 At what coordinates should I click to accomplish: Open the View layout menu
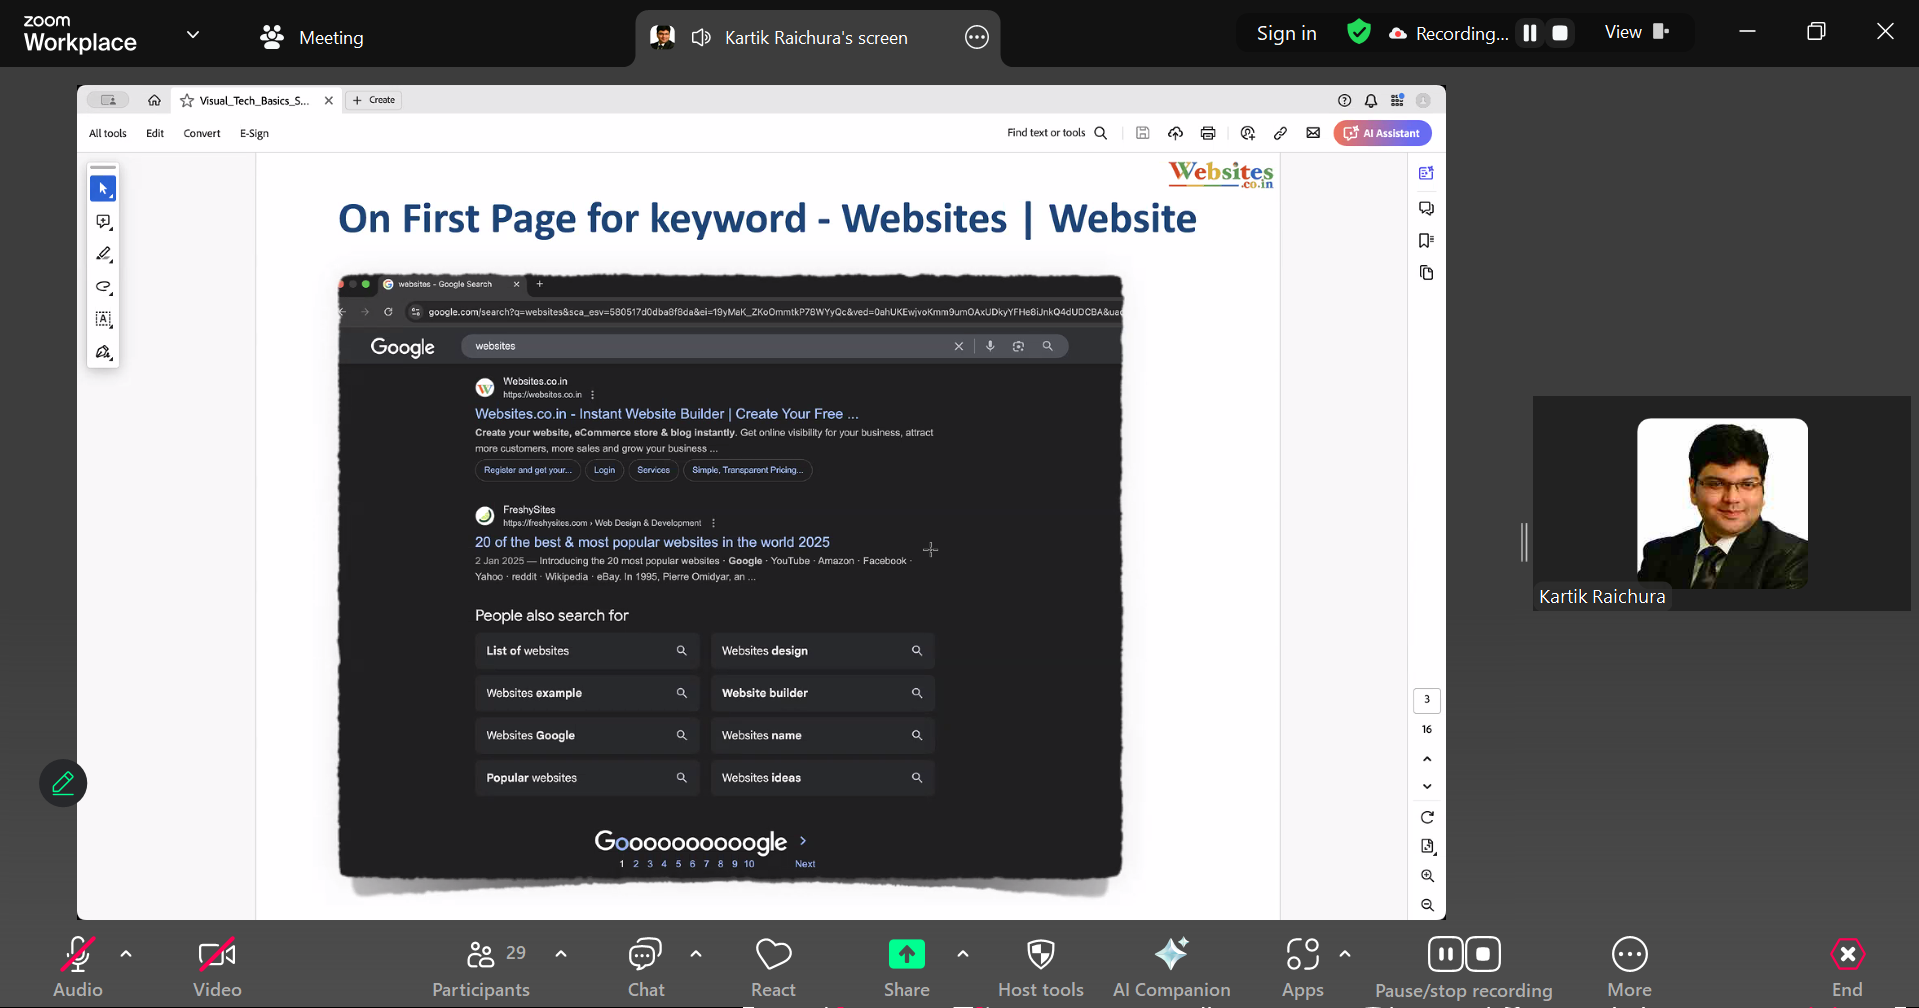click(1637, 32)
